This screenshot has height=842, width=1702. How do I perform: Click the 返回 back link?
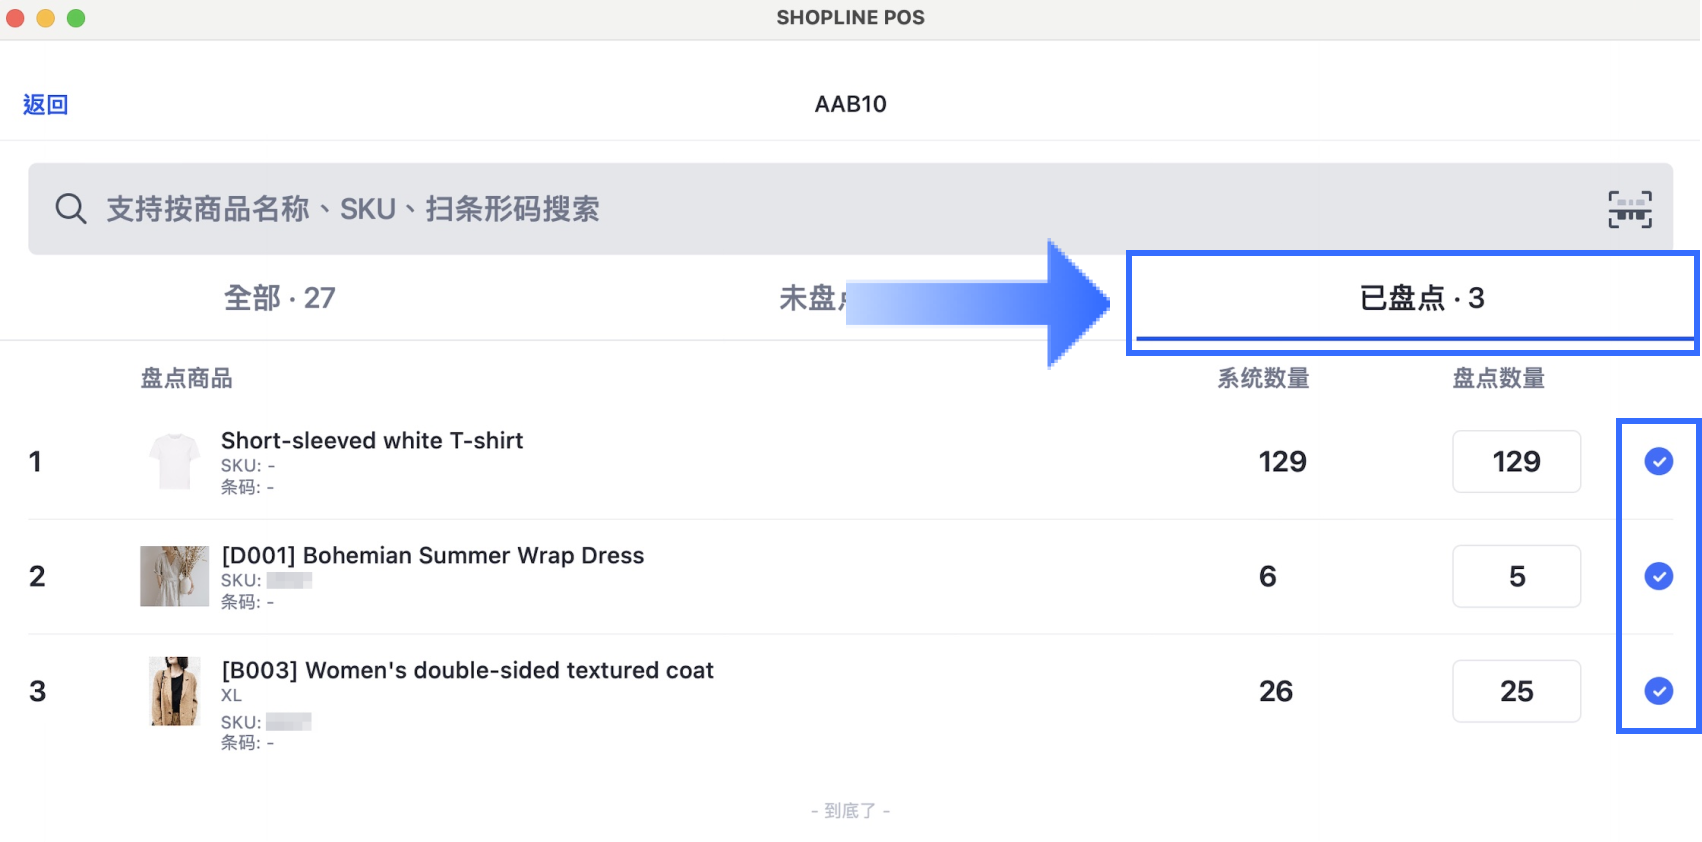pos(46,104)
